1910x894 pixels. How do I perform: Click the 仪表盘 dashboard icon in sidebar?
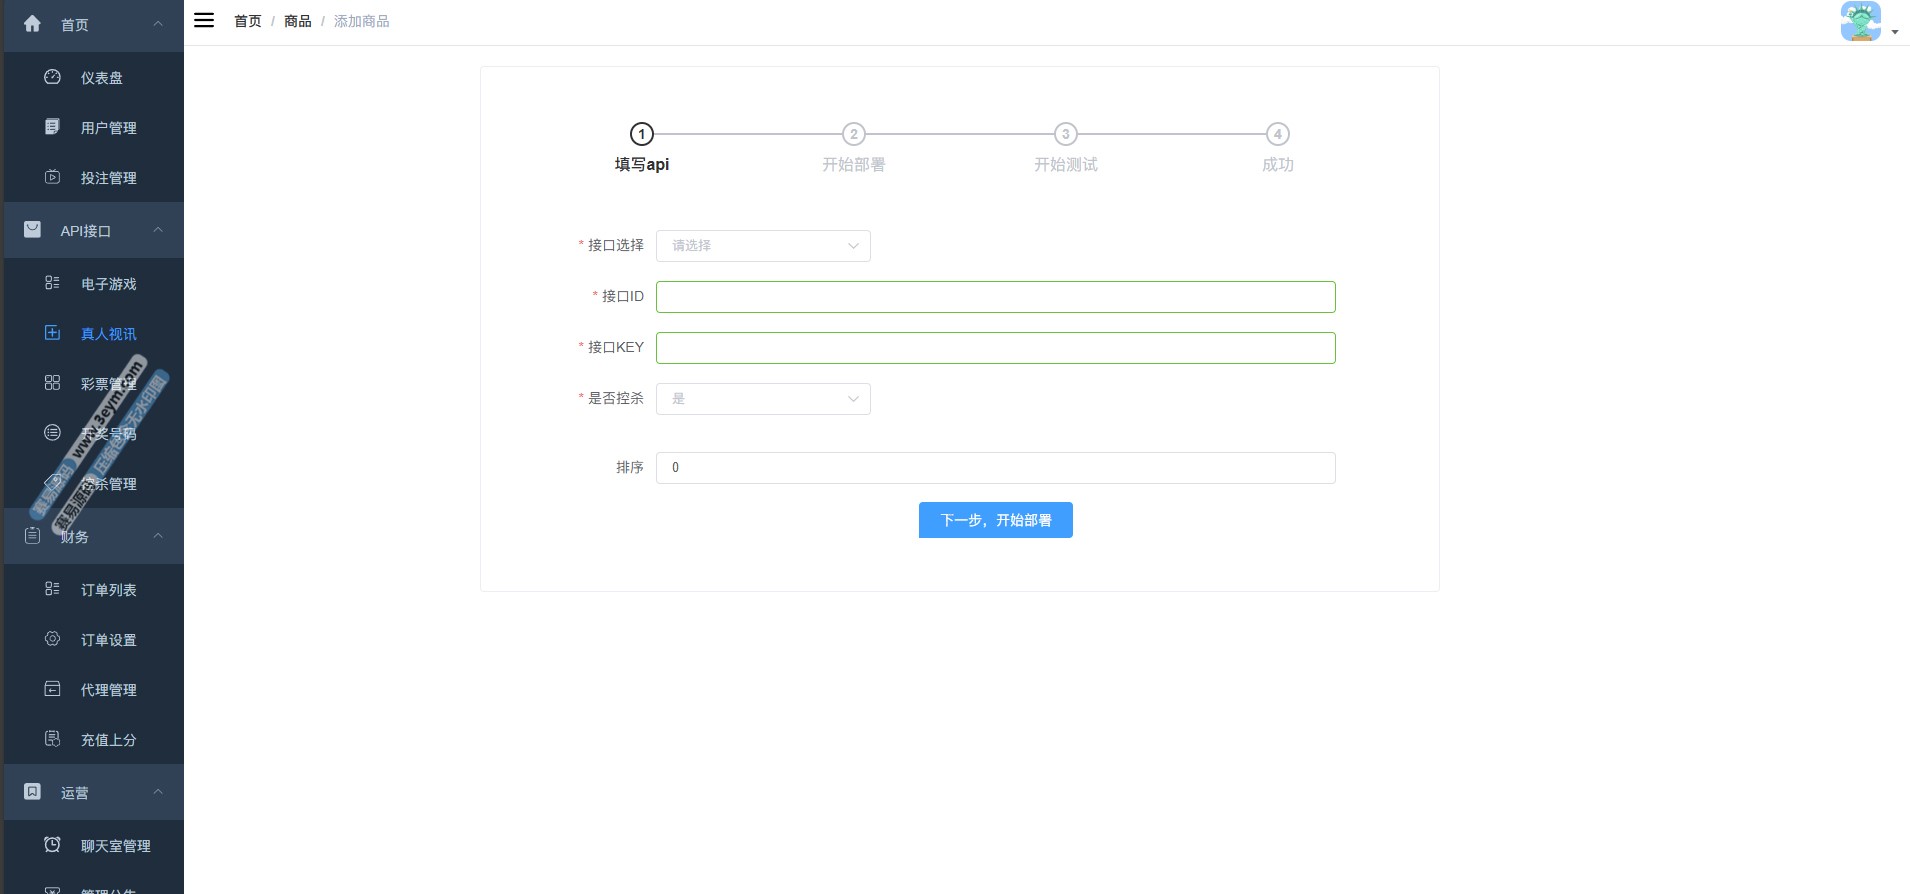(x=53, y=77)
